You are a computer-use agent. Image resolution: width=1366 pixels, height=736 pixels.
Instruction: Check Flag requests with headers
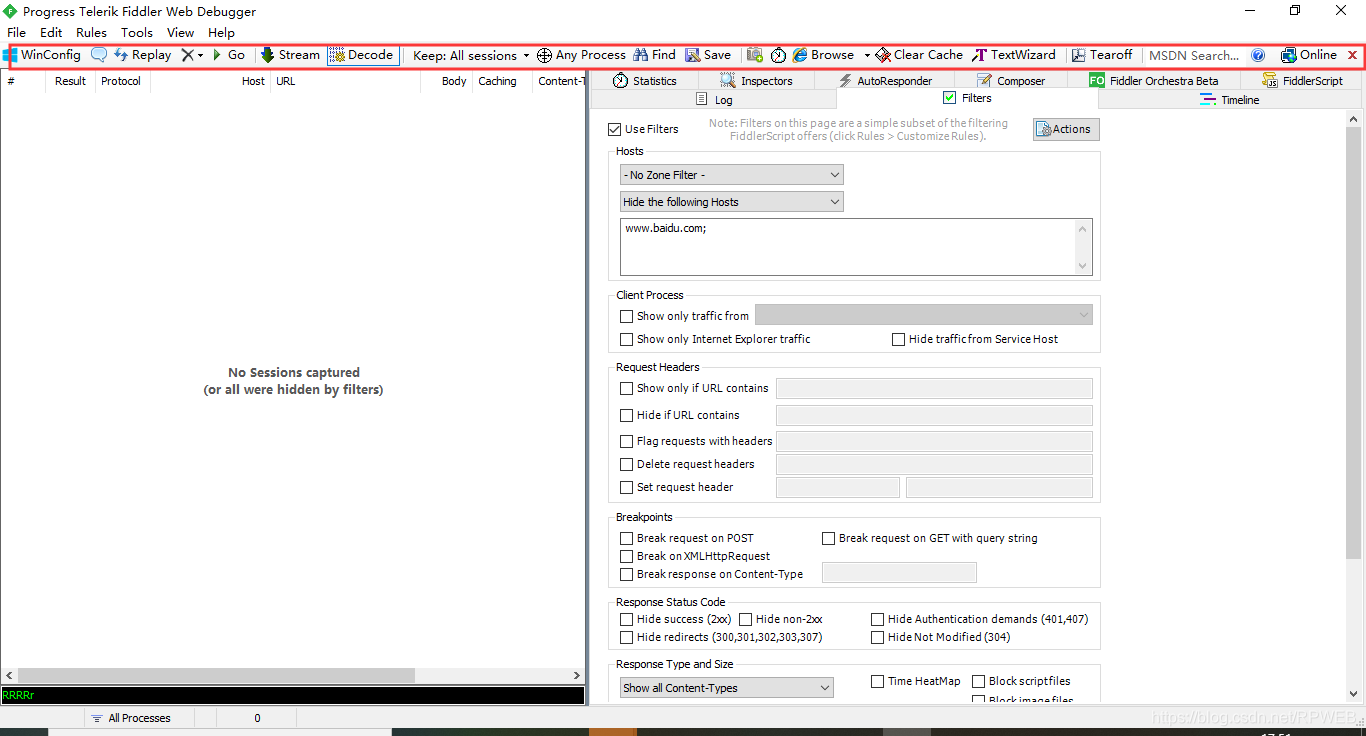pyautogui.click(x=627, y=441)
